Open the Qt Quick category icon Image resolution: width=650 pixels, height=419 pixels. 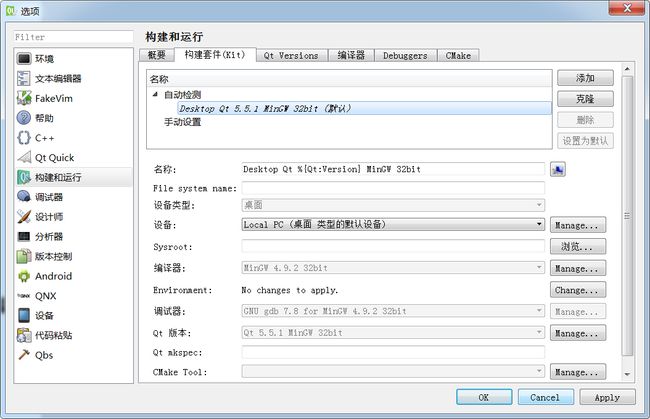pyautogui.click(x=24, y=157)
